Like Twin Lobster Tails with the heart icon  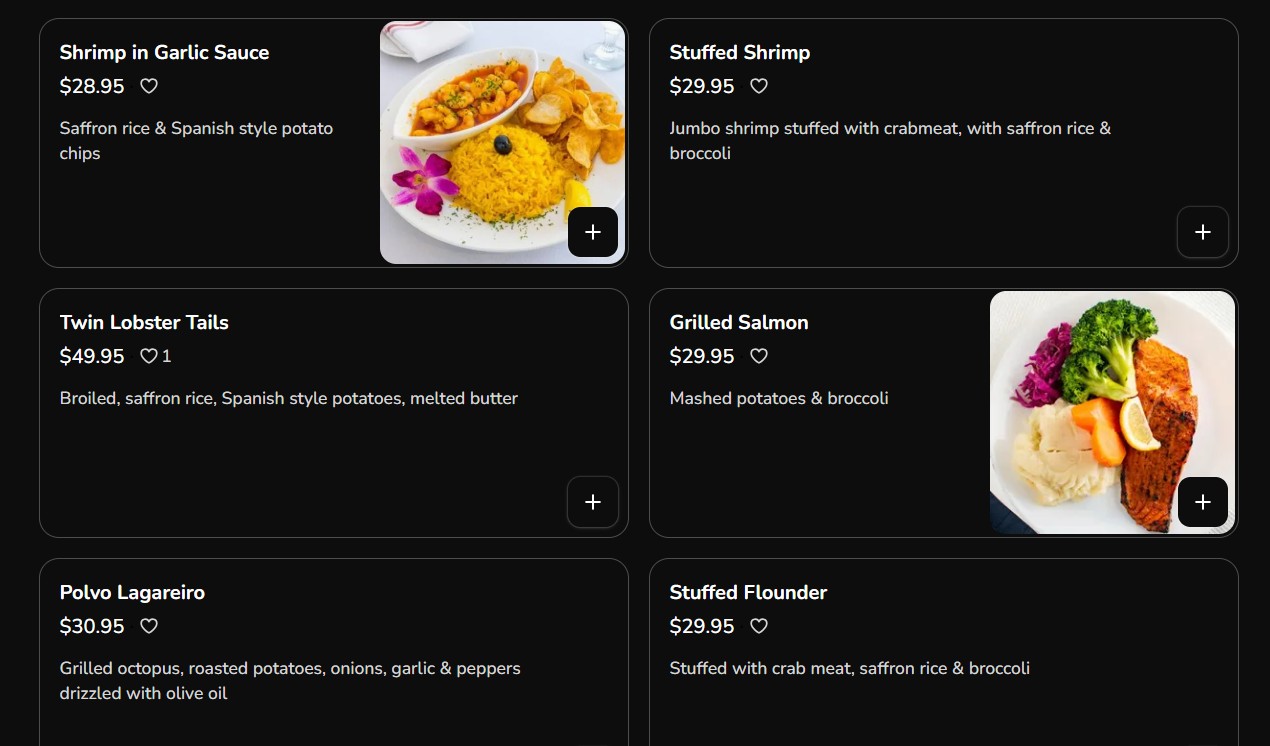coord(149,356)
